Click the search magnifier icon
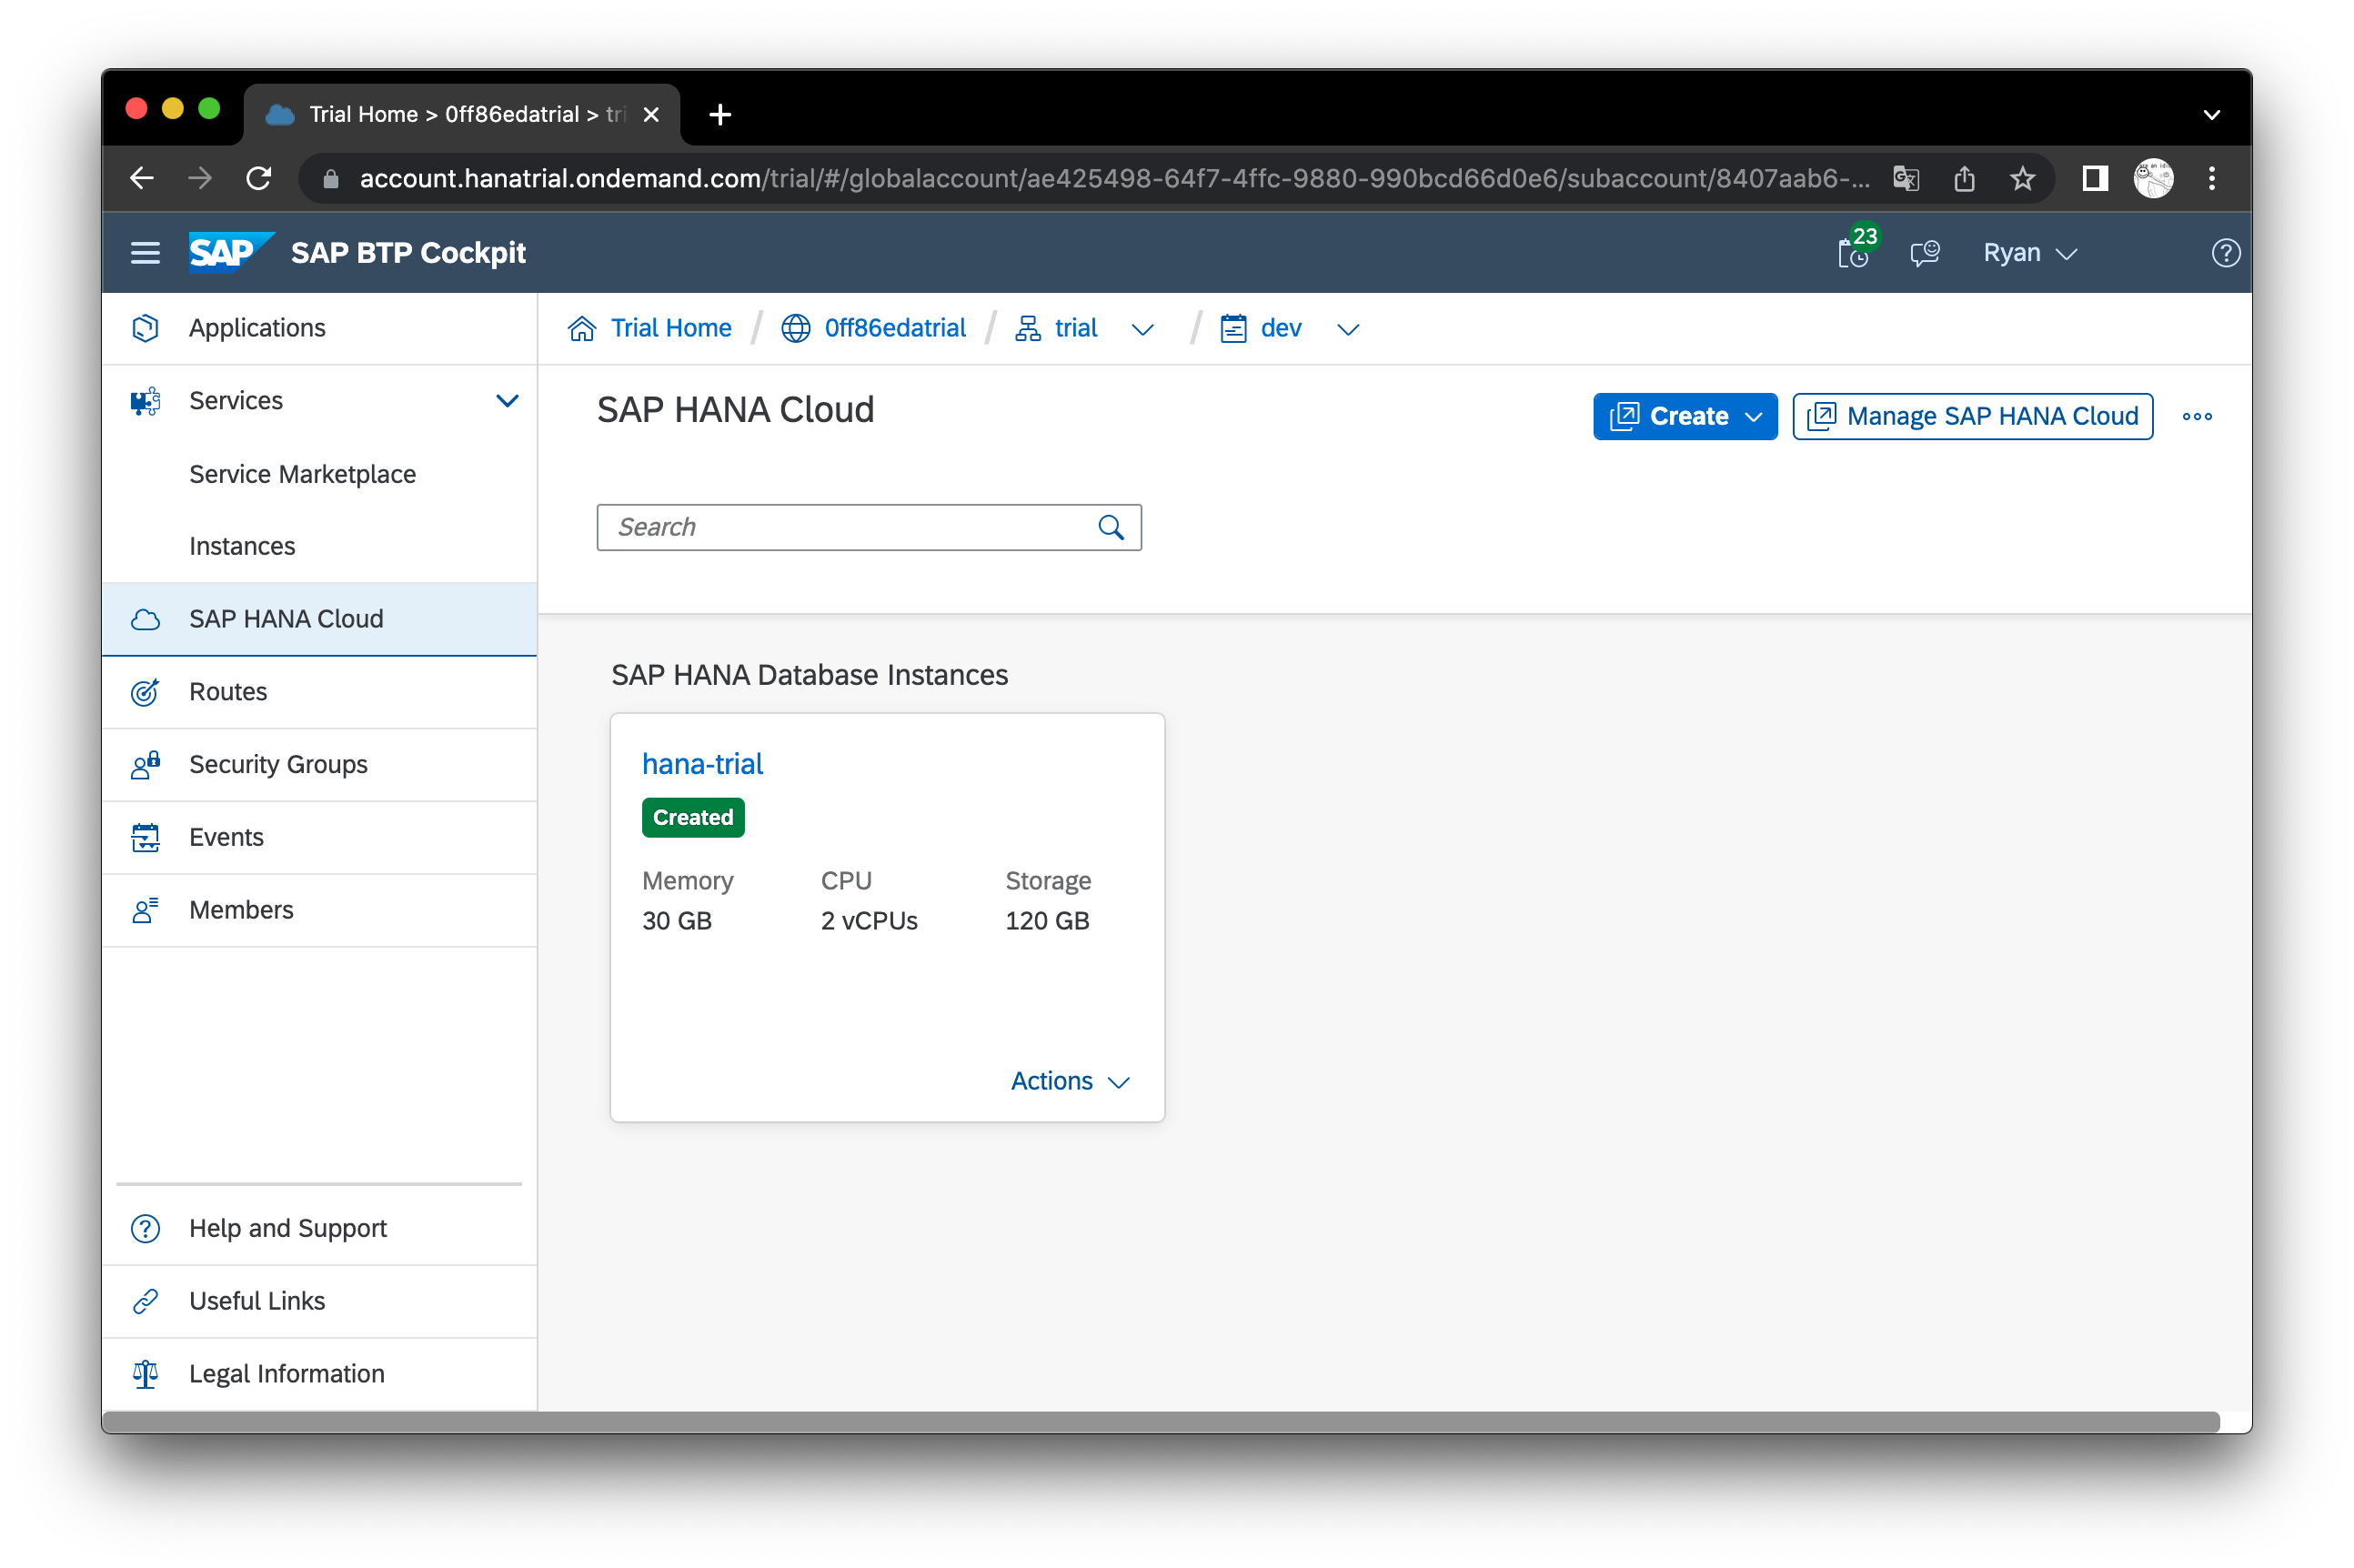Screen dimensions: 2354x1568 [x=1111, y=527]
